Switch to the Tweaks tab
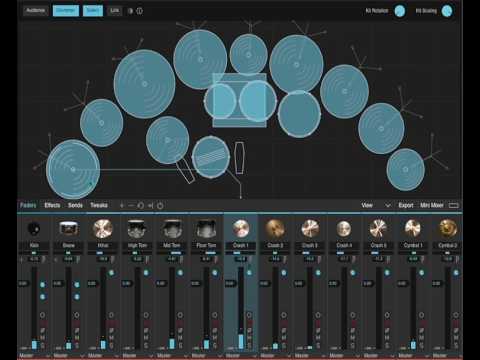 (99, 205)
